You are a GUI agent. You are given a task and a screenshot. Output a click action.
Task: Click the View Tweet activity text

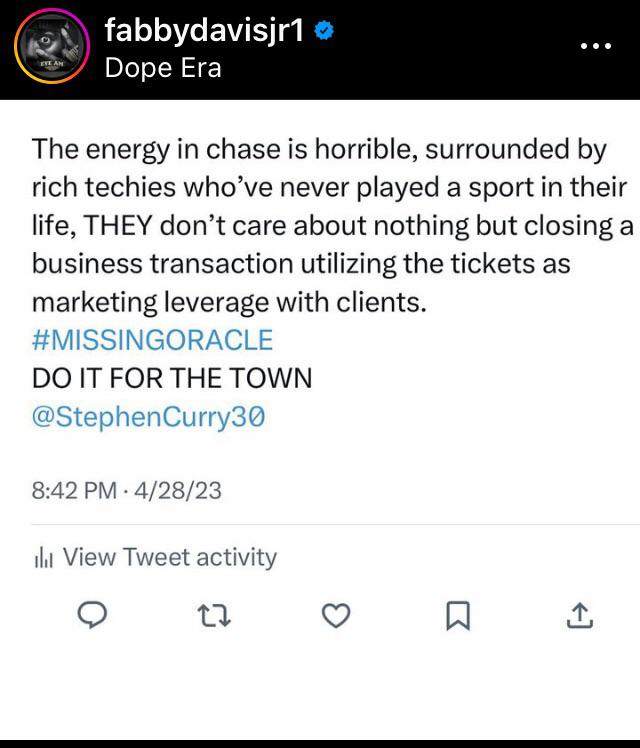(x=170, y=557)
